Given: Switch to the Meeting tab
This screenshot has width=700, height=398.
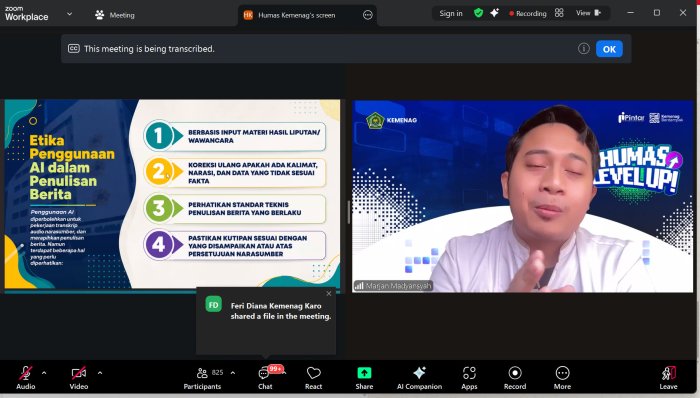Looking at the screenshot, I should coord(115,15).
